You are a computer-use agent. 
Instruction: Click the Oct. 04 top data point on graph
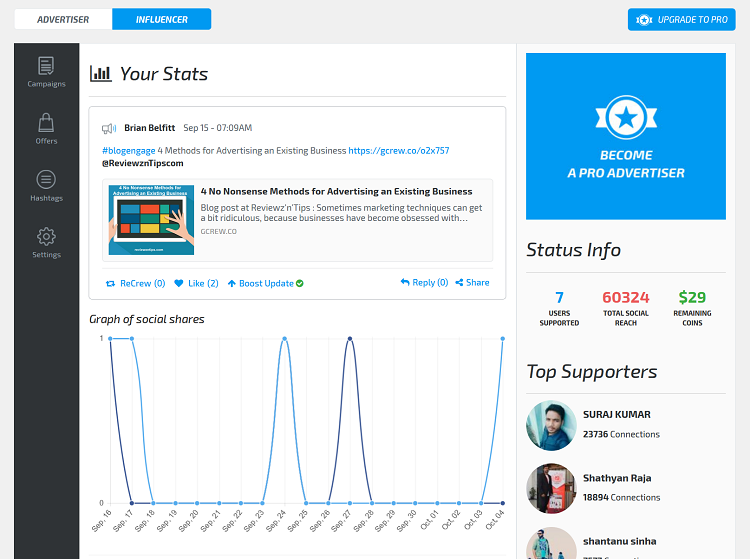pyautogui.click(x=502, y=339)
